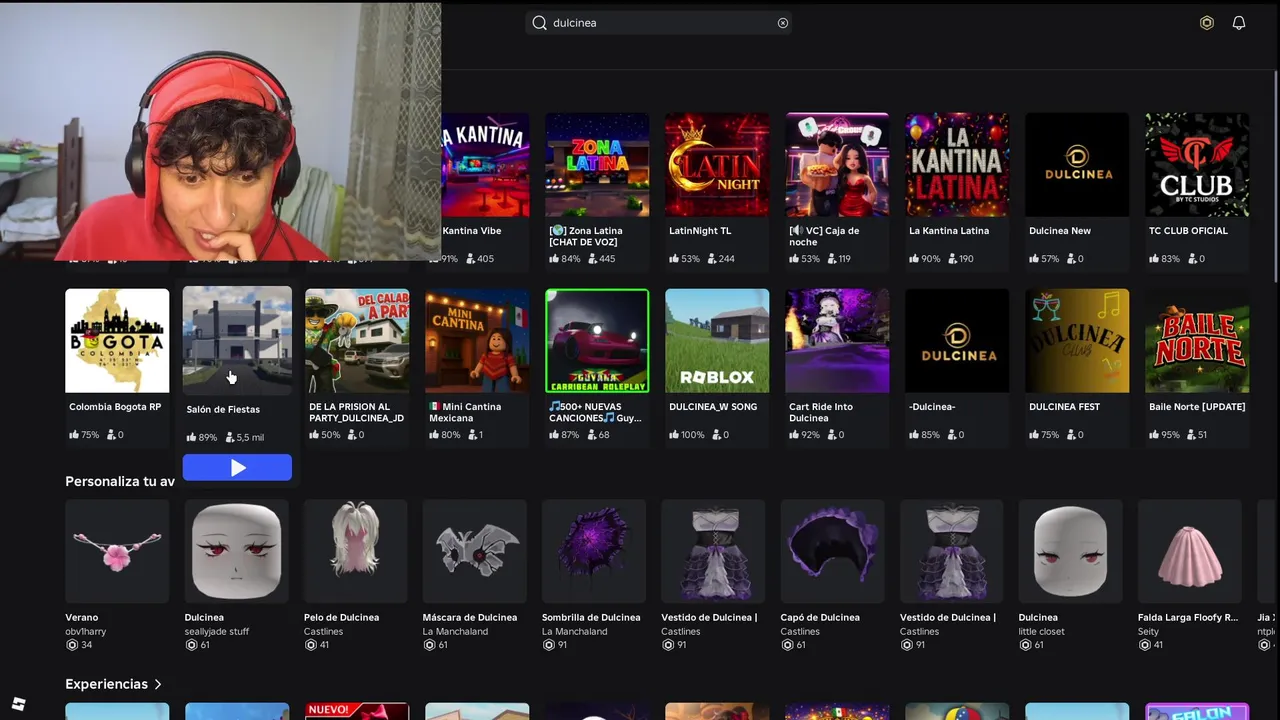Open the Caja de noche game thumbnail
Viewport: 1280px width, 720px height.
(x=837, y=165)
